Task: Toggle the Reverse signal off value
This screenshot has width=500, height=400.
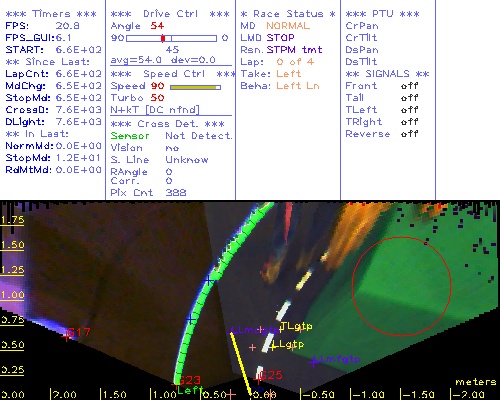Action: click(x=409, y=134)
